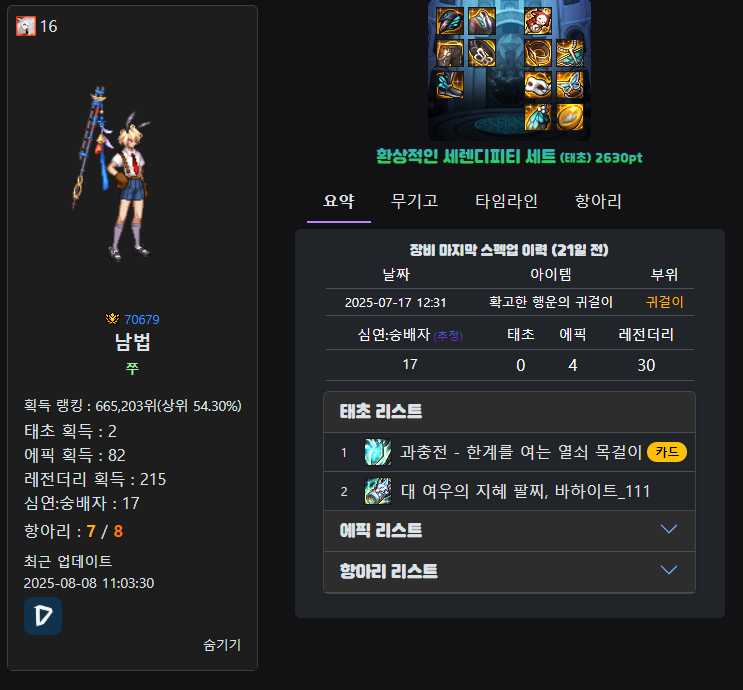Image resolution: width=743 pixels, height=690 pixels.
Task: Click the golden egg item icon
Action: tap(570, 117)
